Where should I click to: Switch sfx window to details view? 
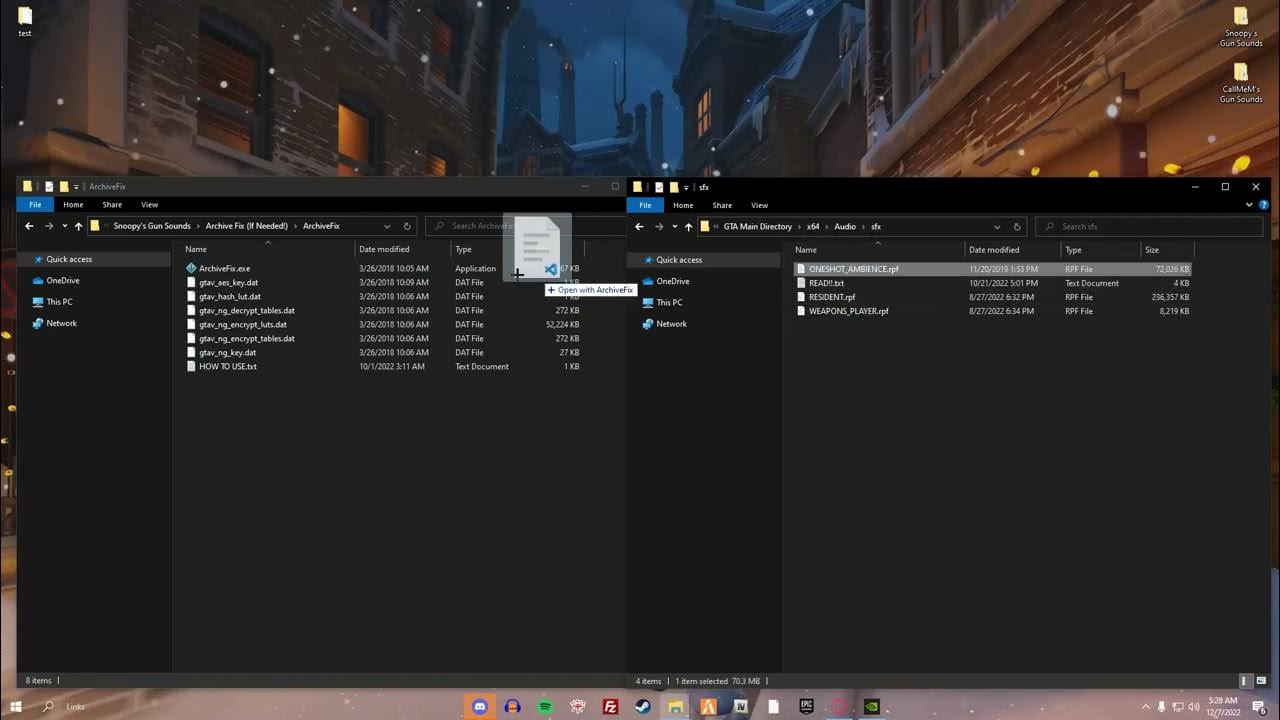coord(1244,680)
